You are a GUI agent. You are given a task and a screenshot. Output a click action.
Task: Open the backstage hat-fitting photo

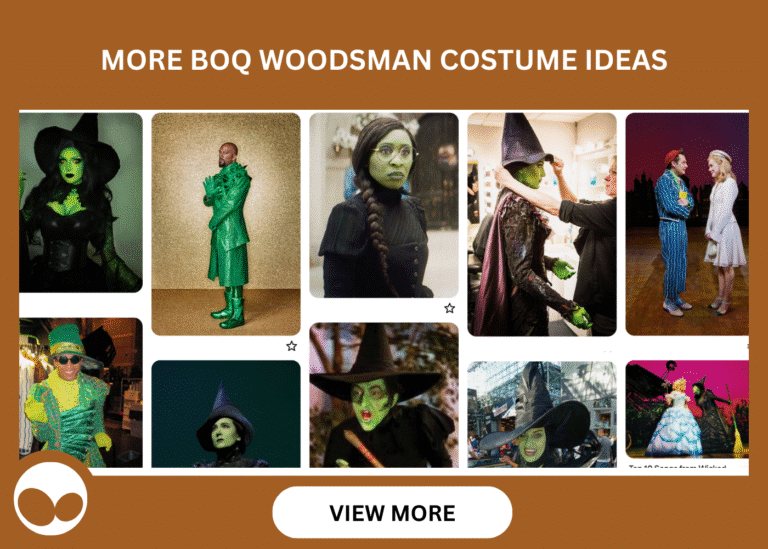[542, 224]
